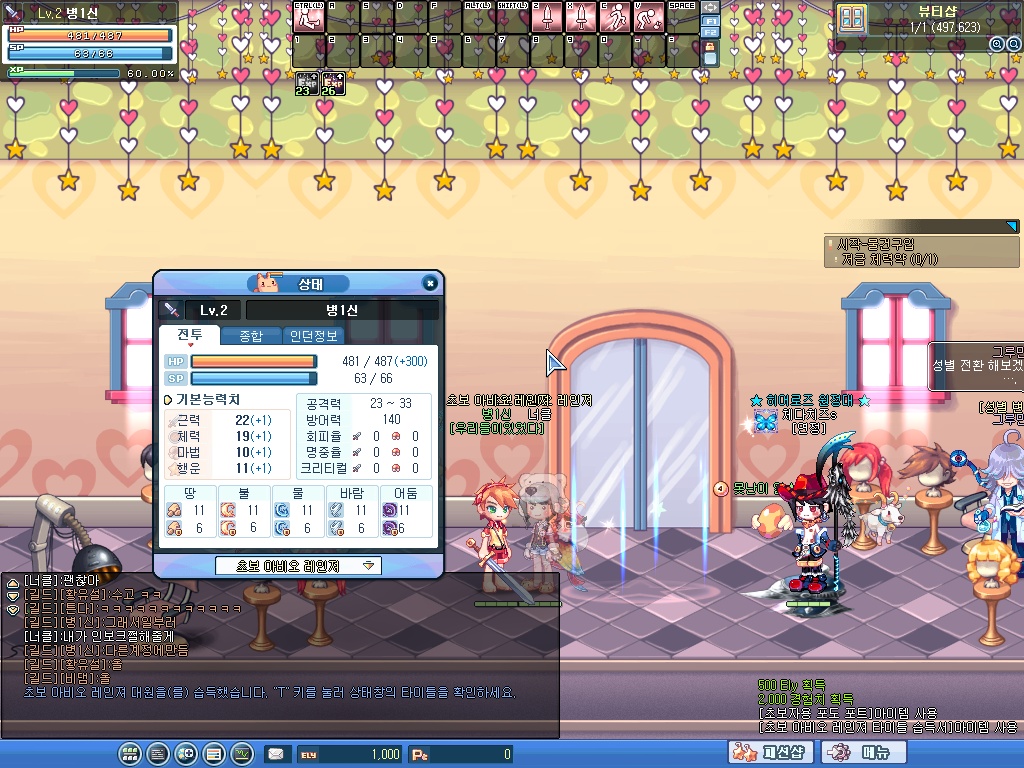Screen dimensions: 1024x768
Task: Click the XP progress bar at top left
Action: (64, 73)
